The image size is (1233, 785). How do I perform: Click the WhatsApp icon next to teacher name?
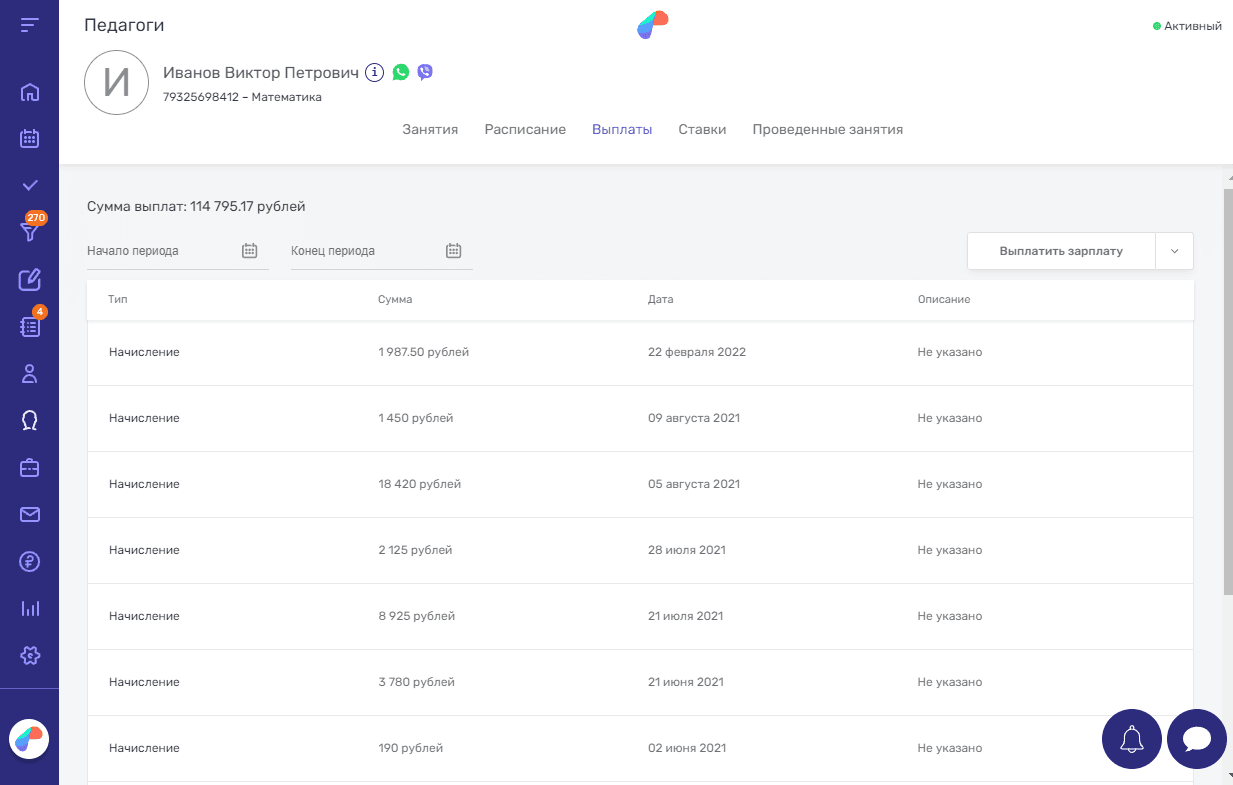pos(401,72)
